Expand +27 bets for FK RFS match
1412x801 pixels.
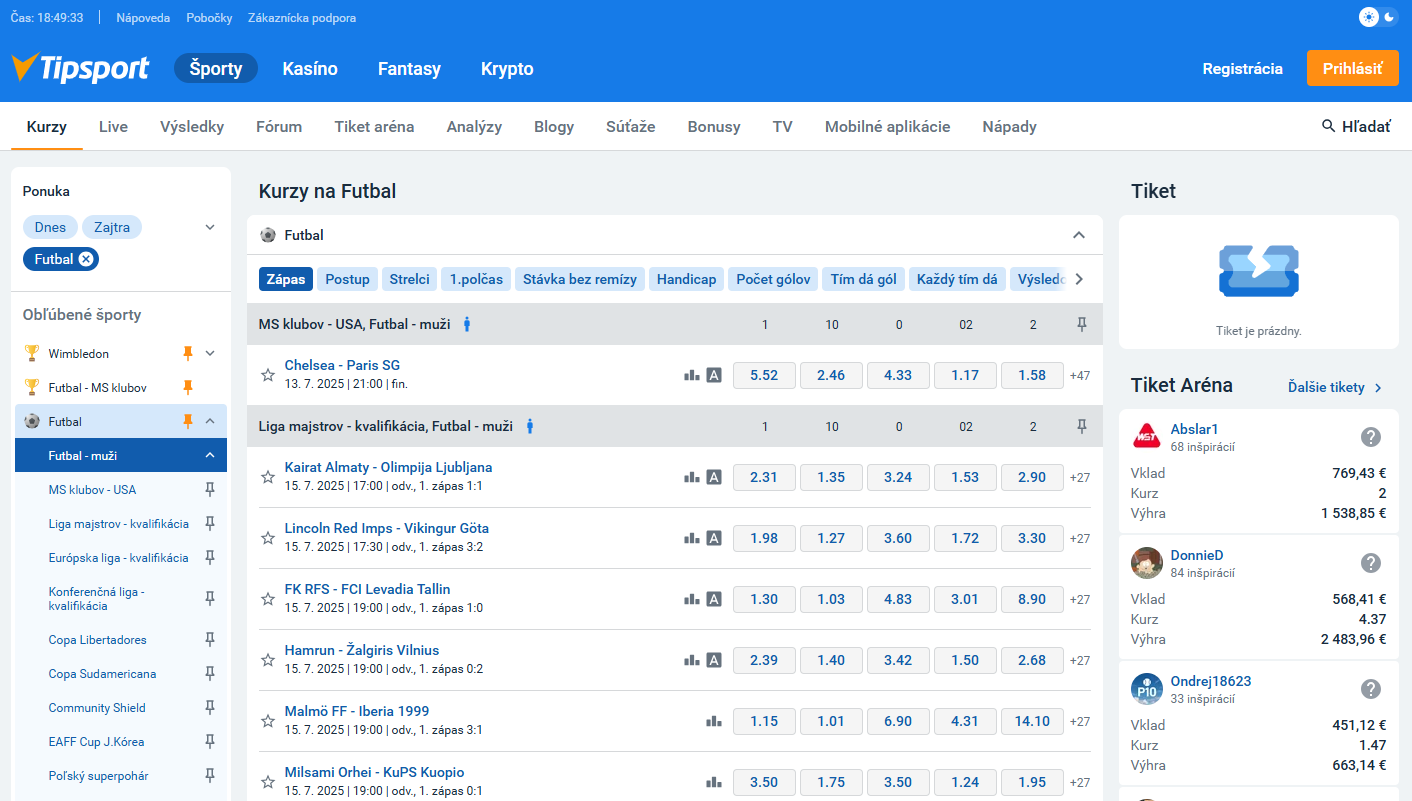(x=1080, y=599)
